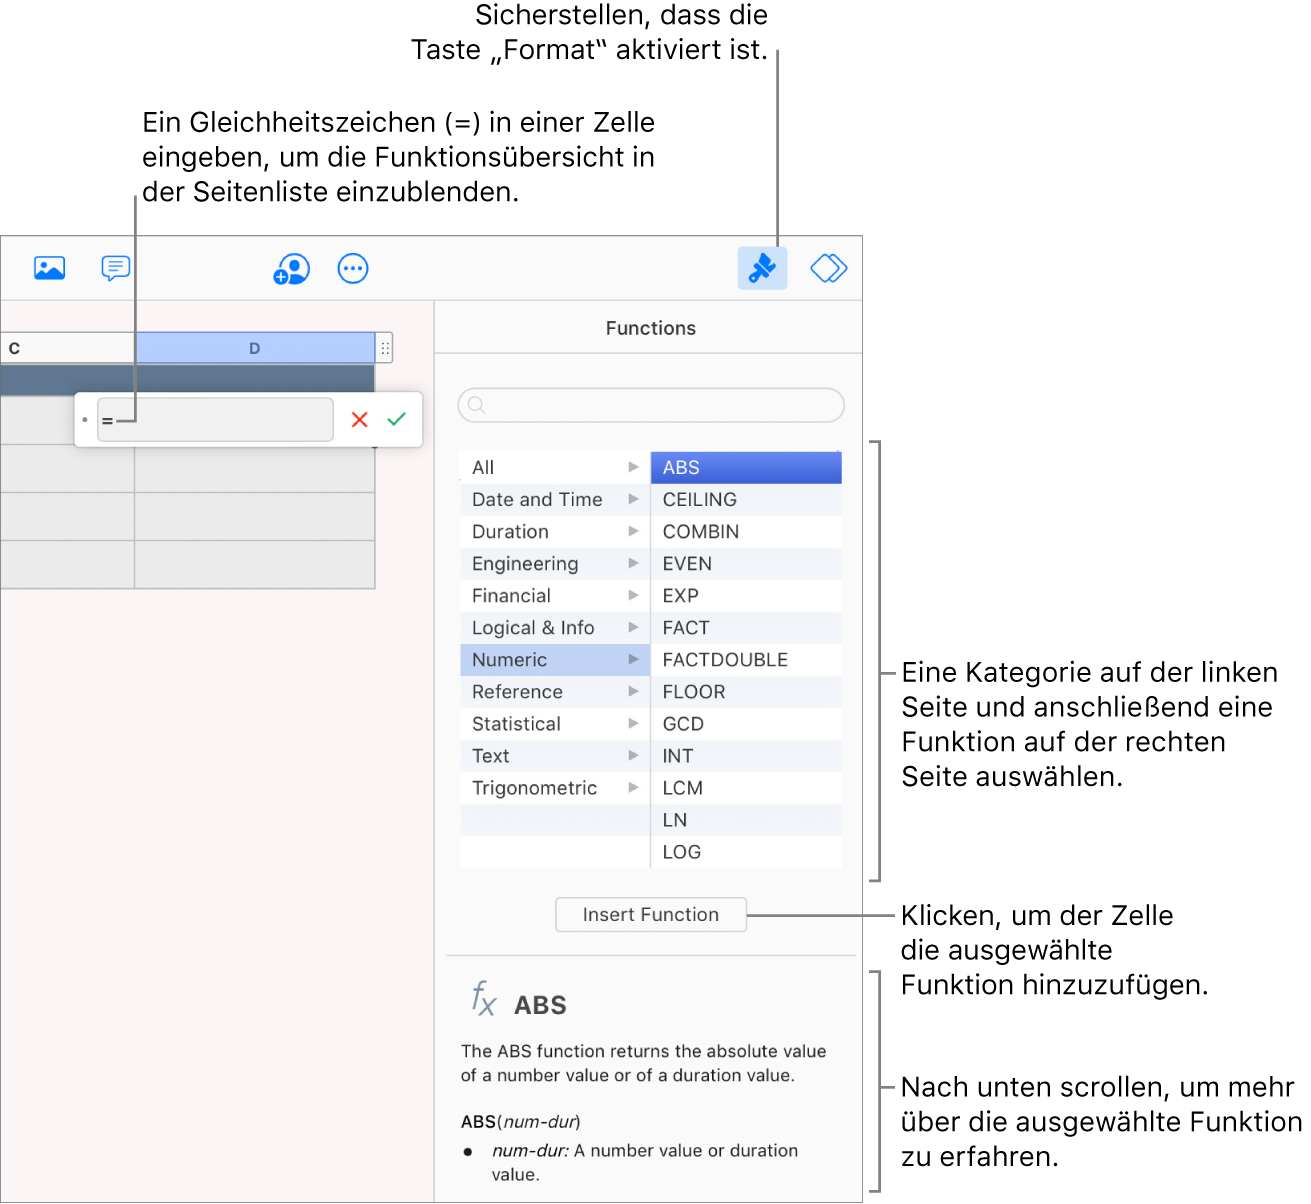Screen dimensions: 1311x1204
Task: Click the formula editor text field
Action: pyautogui.click(x=215, y=420)
